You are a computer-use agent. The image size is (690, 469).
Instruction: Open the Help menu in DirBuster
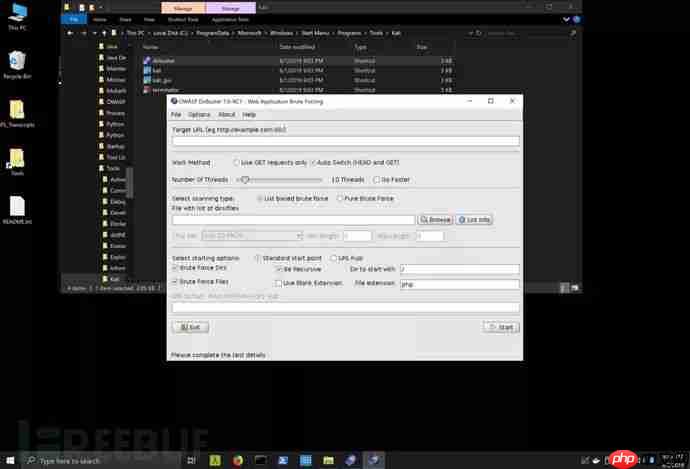click(249, 114)
